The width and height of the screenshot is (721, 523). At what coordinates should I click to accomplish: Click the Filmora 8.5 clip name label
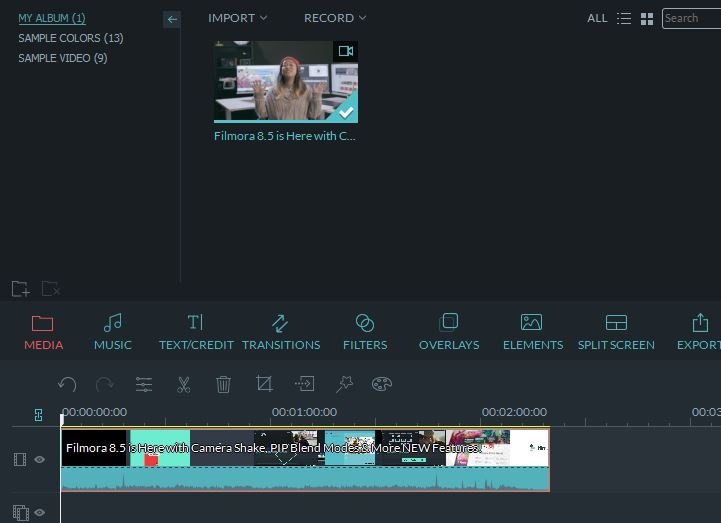click(x=285, y=136)
